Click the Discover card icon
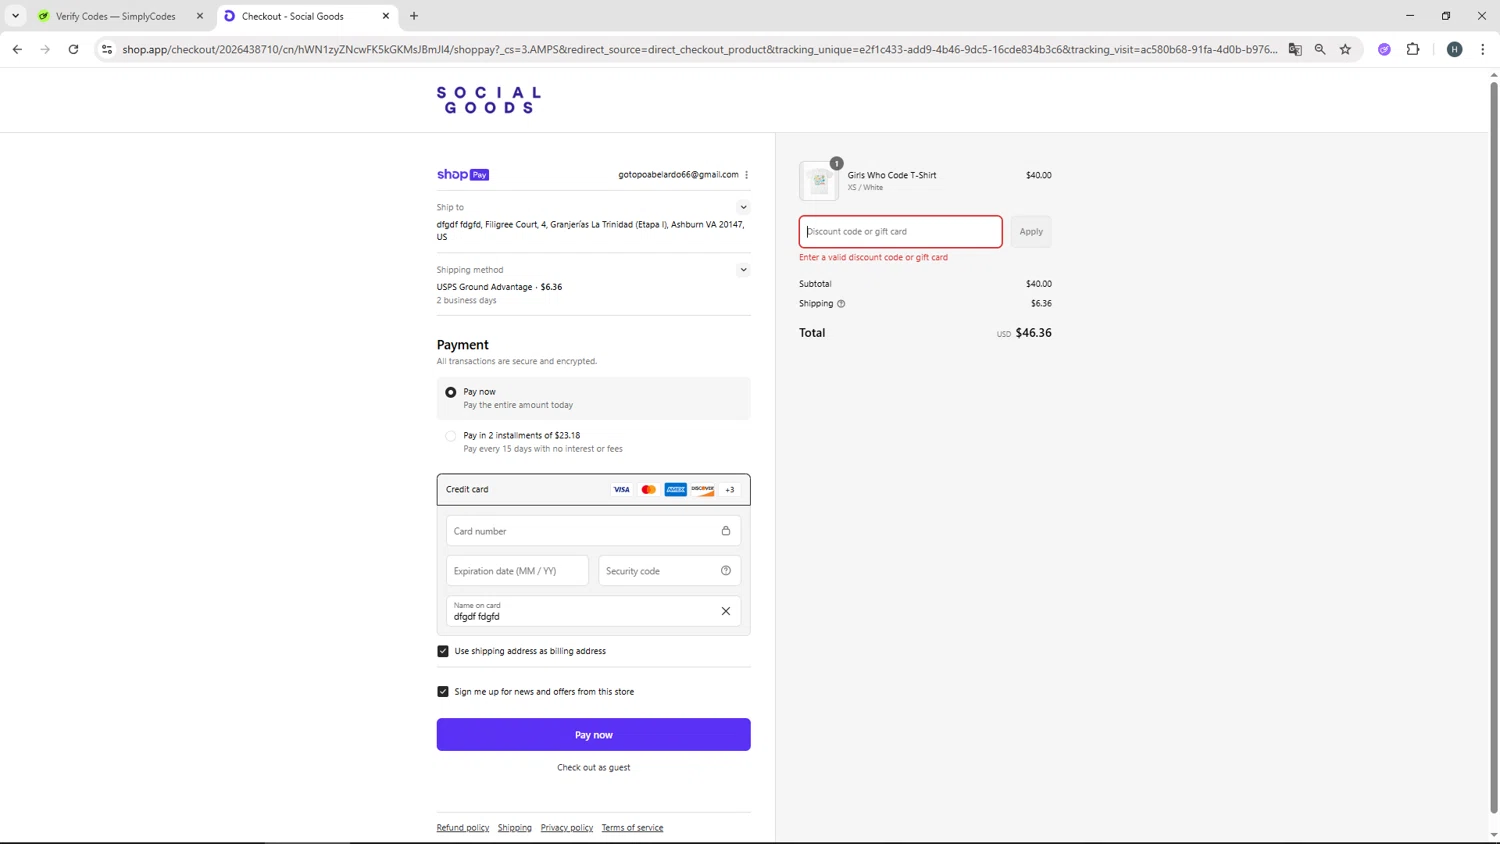The width and height of the screenshot is (1500, 844). pos(702,490)
